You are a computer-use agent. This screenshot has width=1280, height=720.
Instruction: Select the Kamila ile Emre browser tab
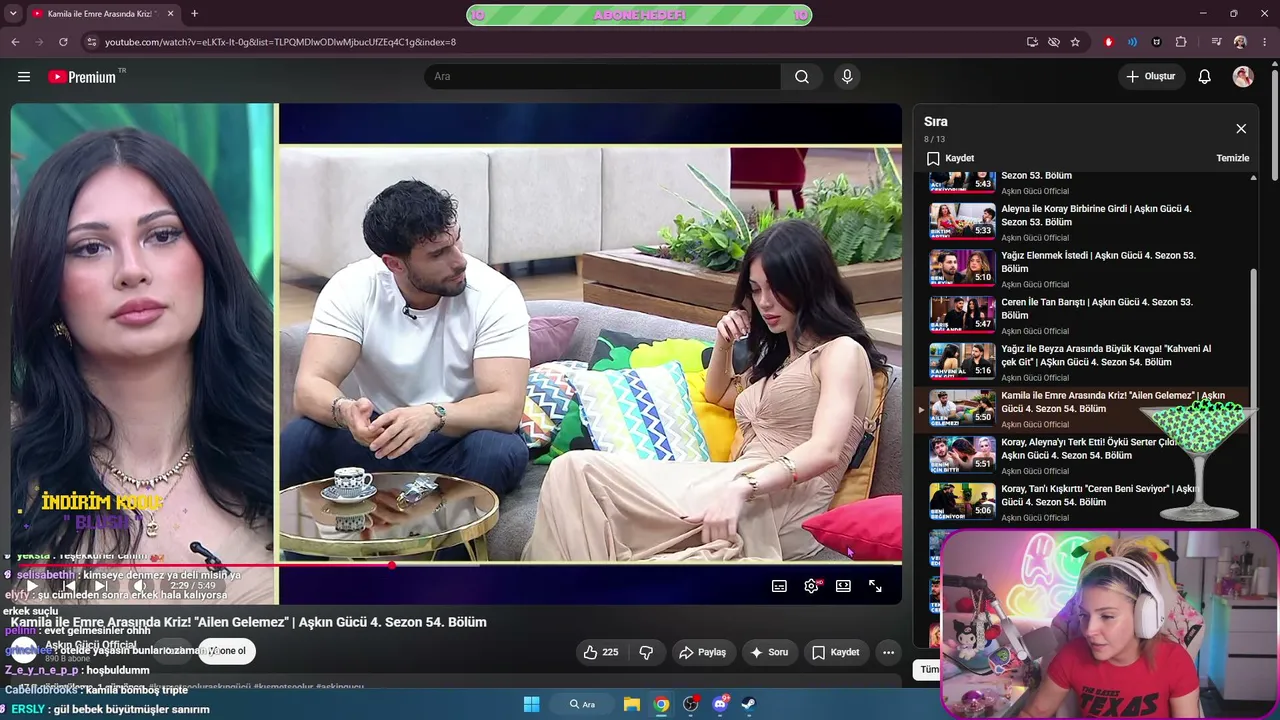click(x=102, y=14)
